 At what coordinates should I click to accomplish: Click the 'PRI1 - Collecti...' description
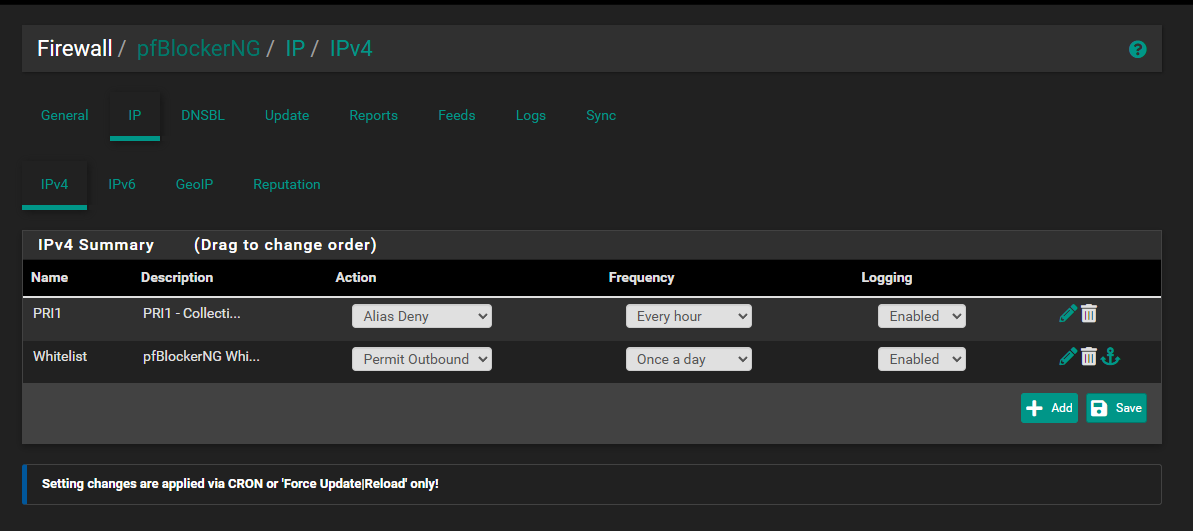(192, 313)
